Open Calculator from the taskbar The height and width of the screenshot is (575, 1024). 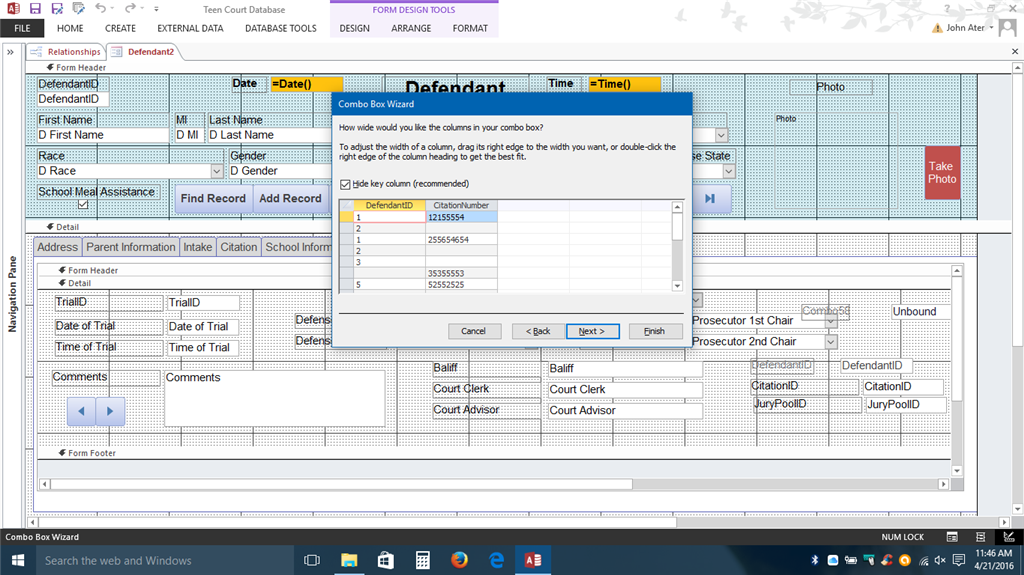[x=423, y=560]
